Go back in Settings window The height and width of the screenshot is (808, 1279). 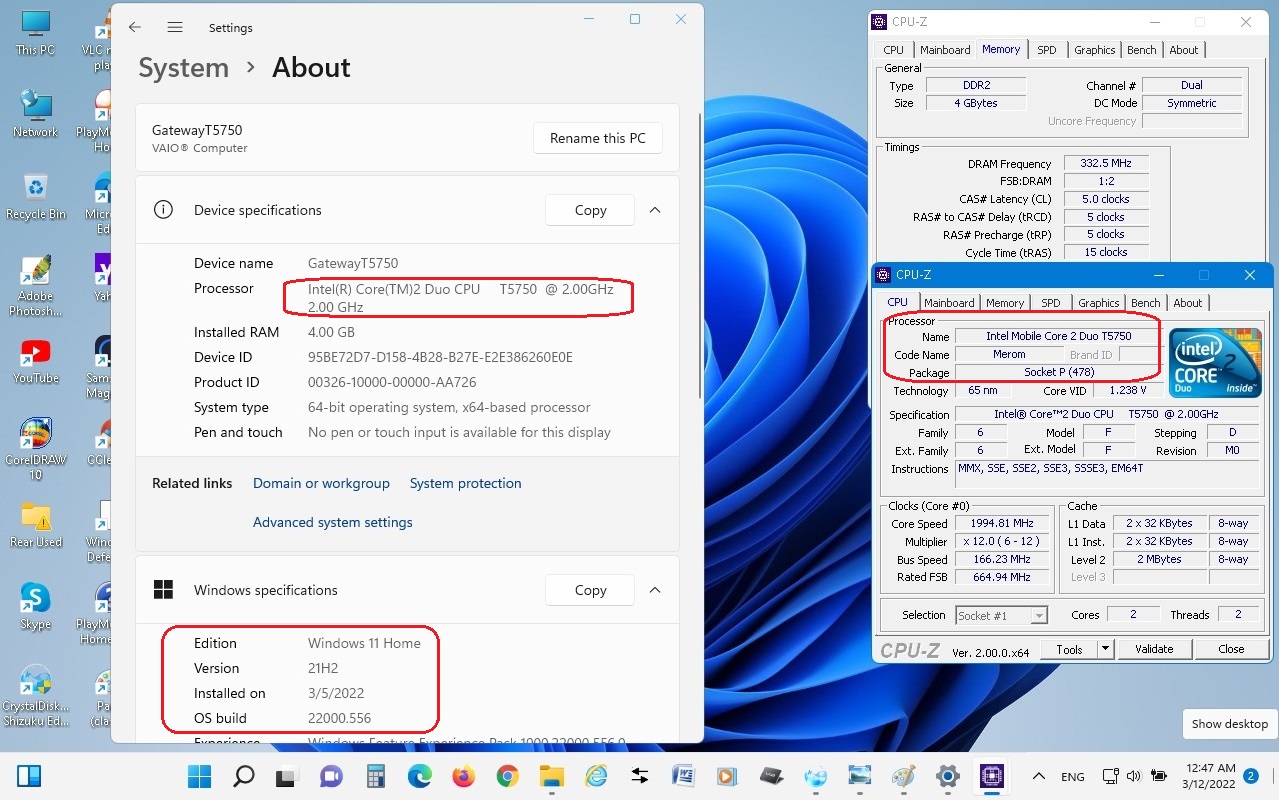pyautogui.click(x=135, y=28)
